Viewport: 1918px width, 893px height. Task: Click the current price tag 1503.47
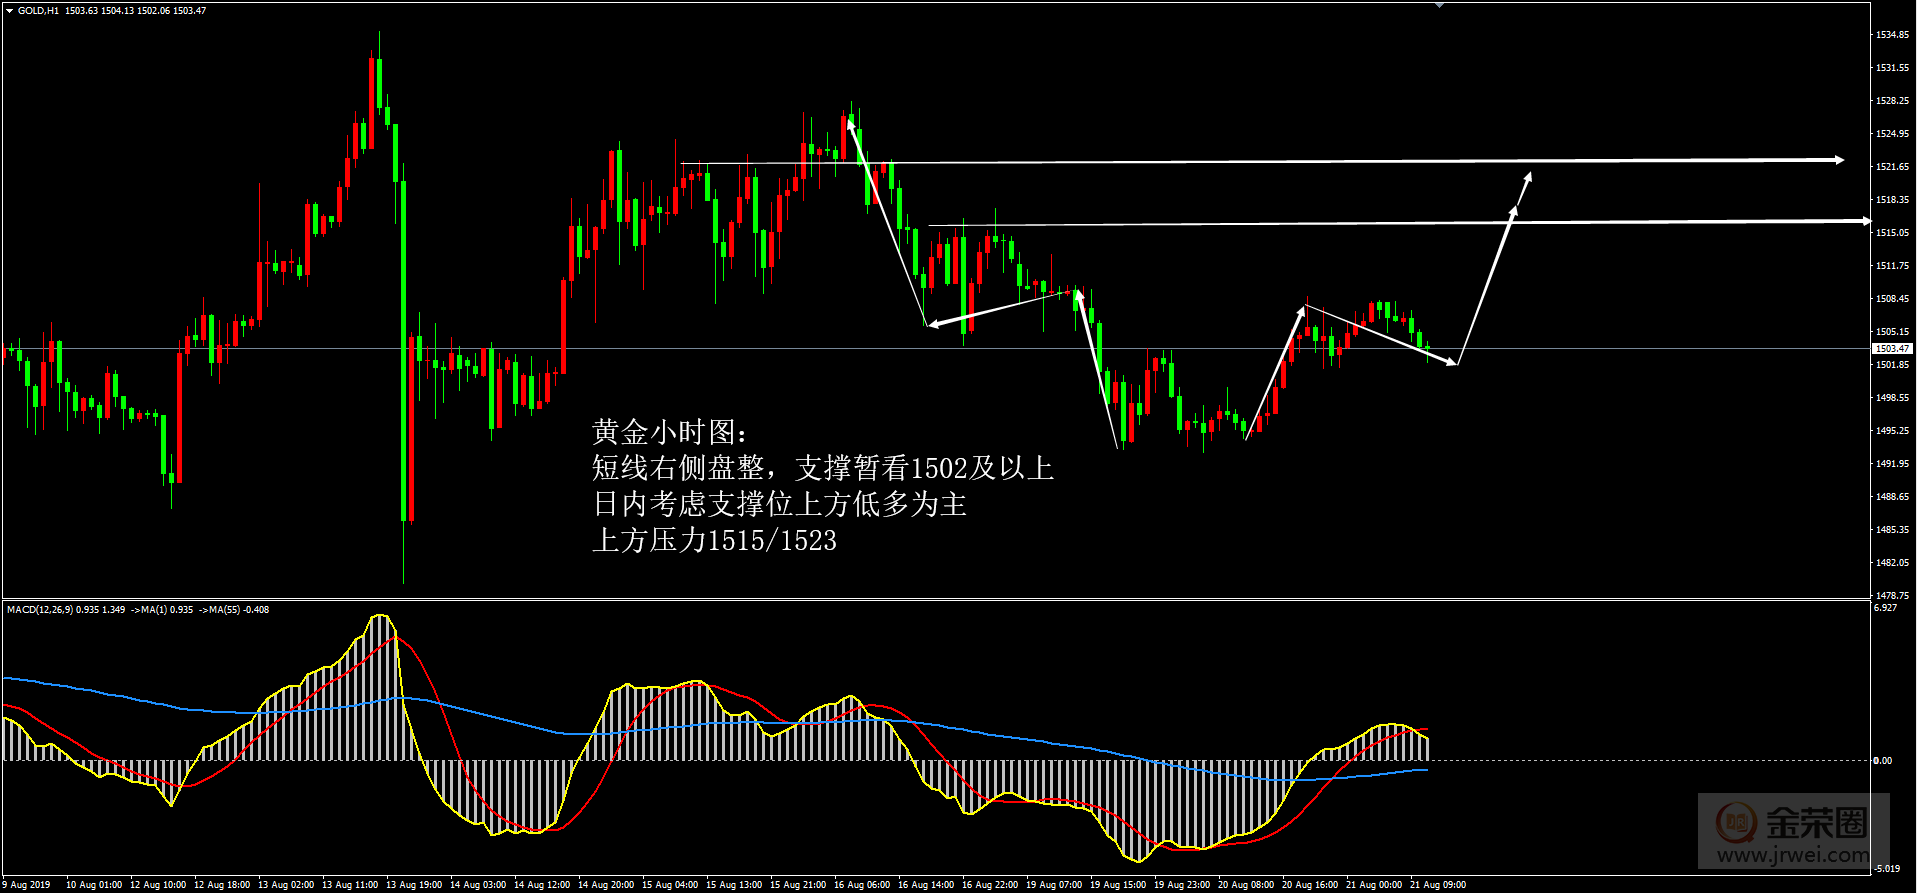pos(1892,348)
